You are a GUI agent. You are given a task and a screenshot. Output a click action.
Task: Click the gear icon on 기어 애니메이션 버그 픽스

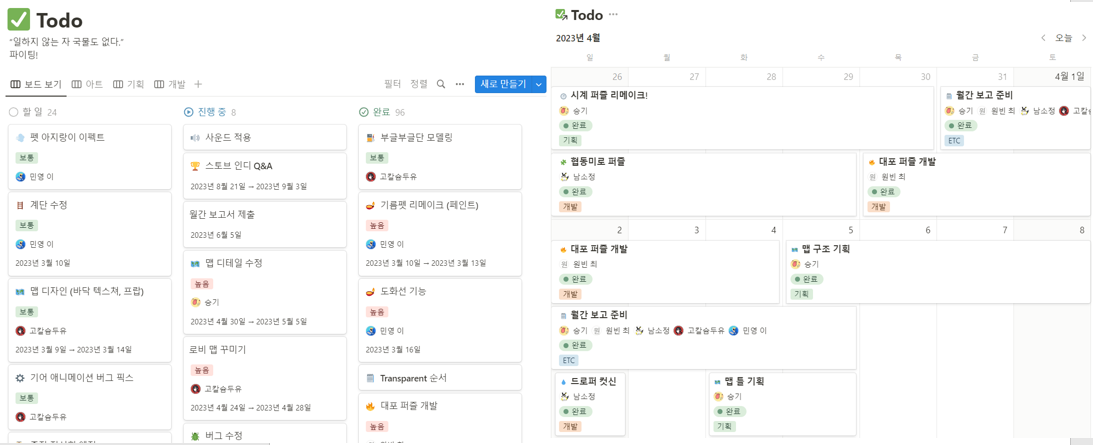tap(20, 378)
